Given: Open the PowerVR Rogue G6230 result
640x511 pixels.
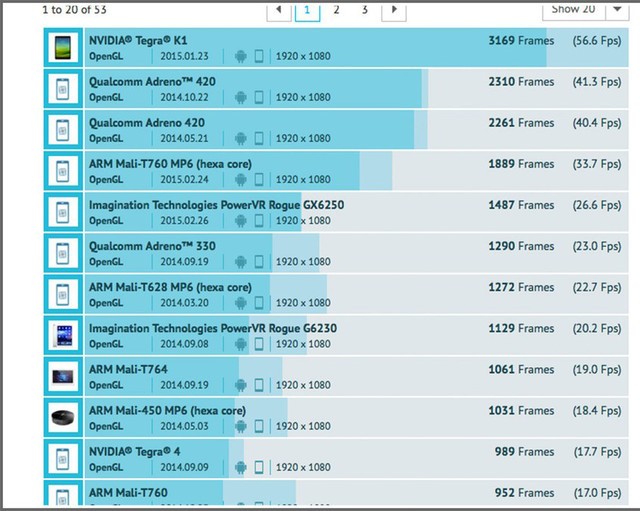Looking at the screenshot, I should pos(213,328).
